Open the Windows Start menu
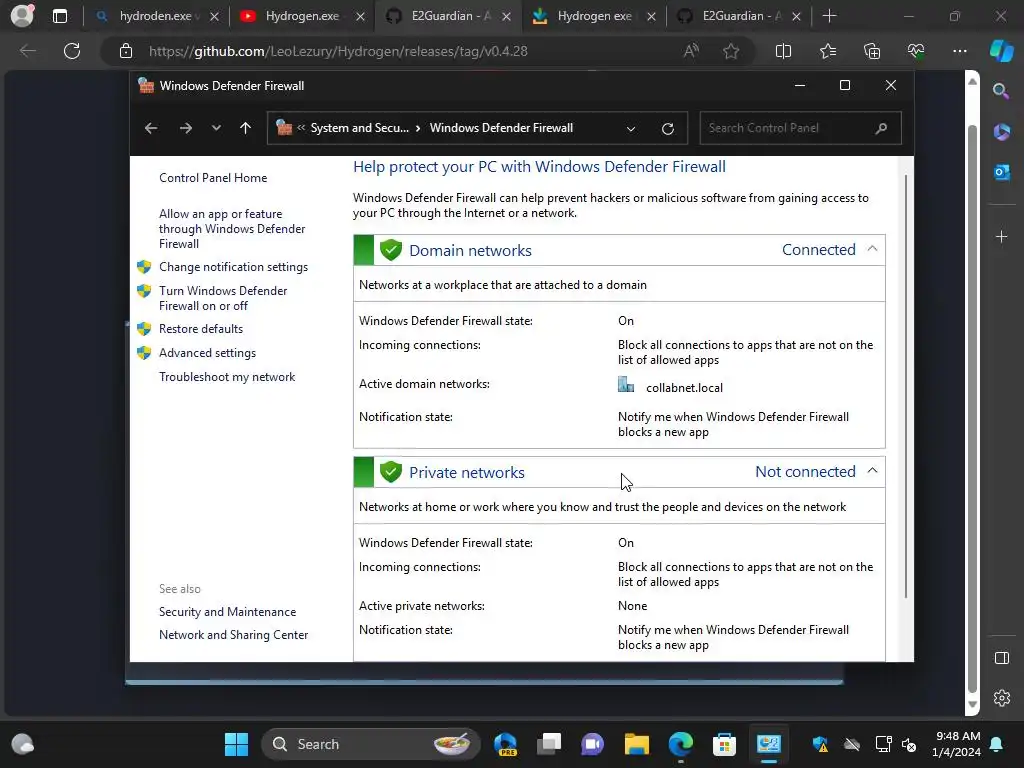 pos(236,744)
